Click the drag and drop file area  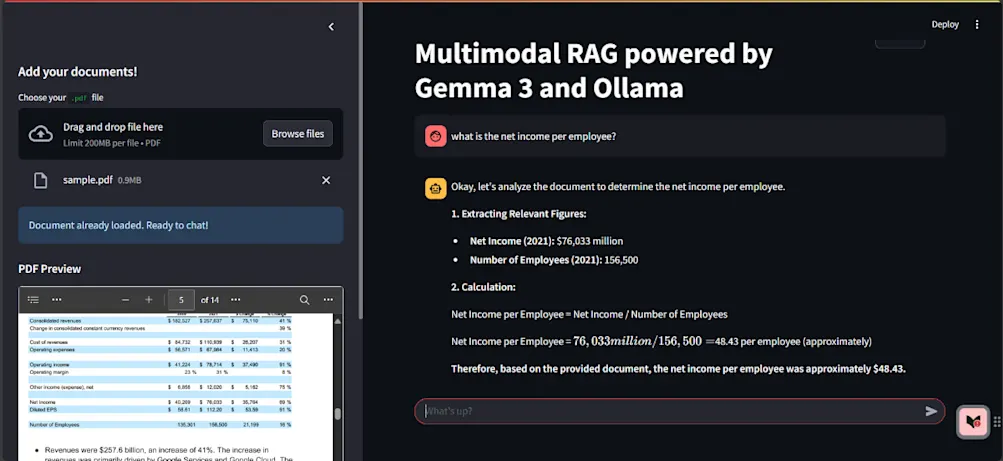click(x=180, y=134)
